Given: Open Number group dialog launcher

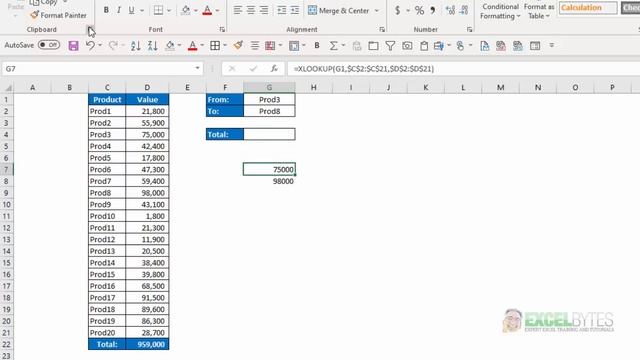Looking at the screenshot, I should click(469, 29).
